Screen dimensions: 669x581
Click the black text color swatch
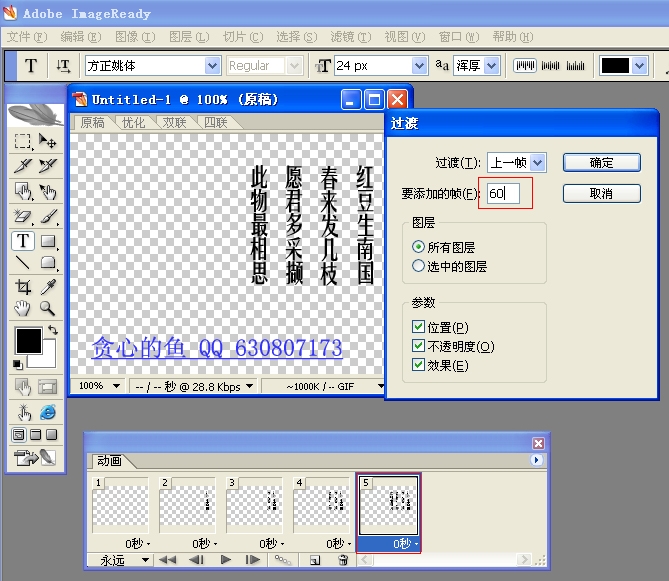pos(615,66)
